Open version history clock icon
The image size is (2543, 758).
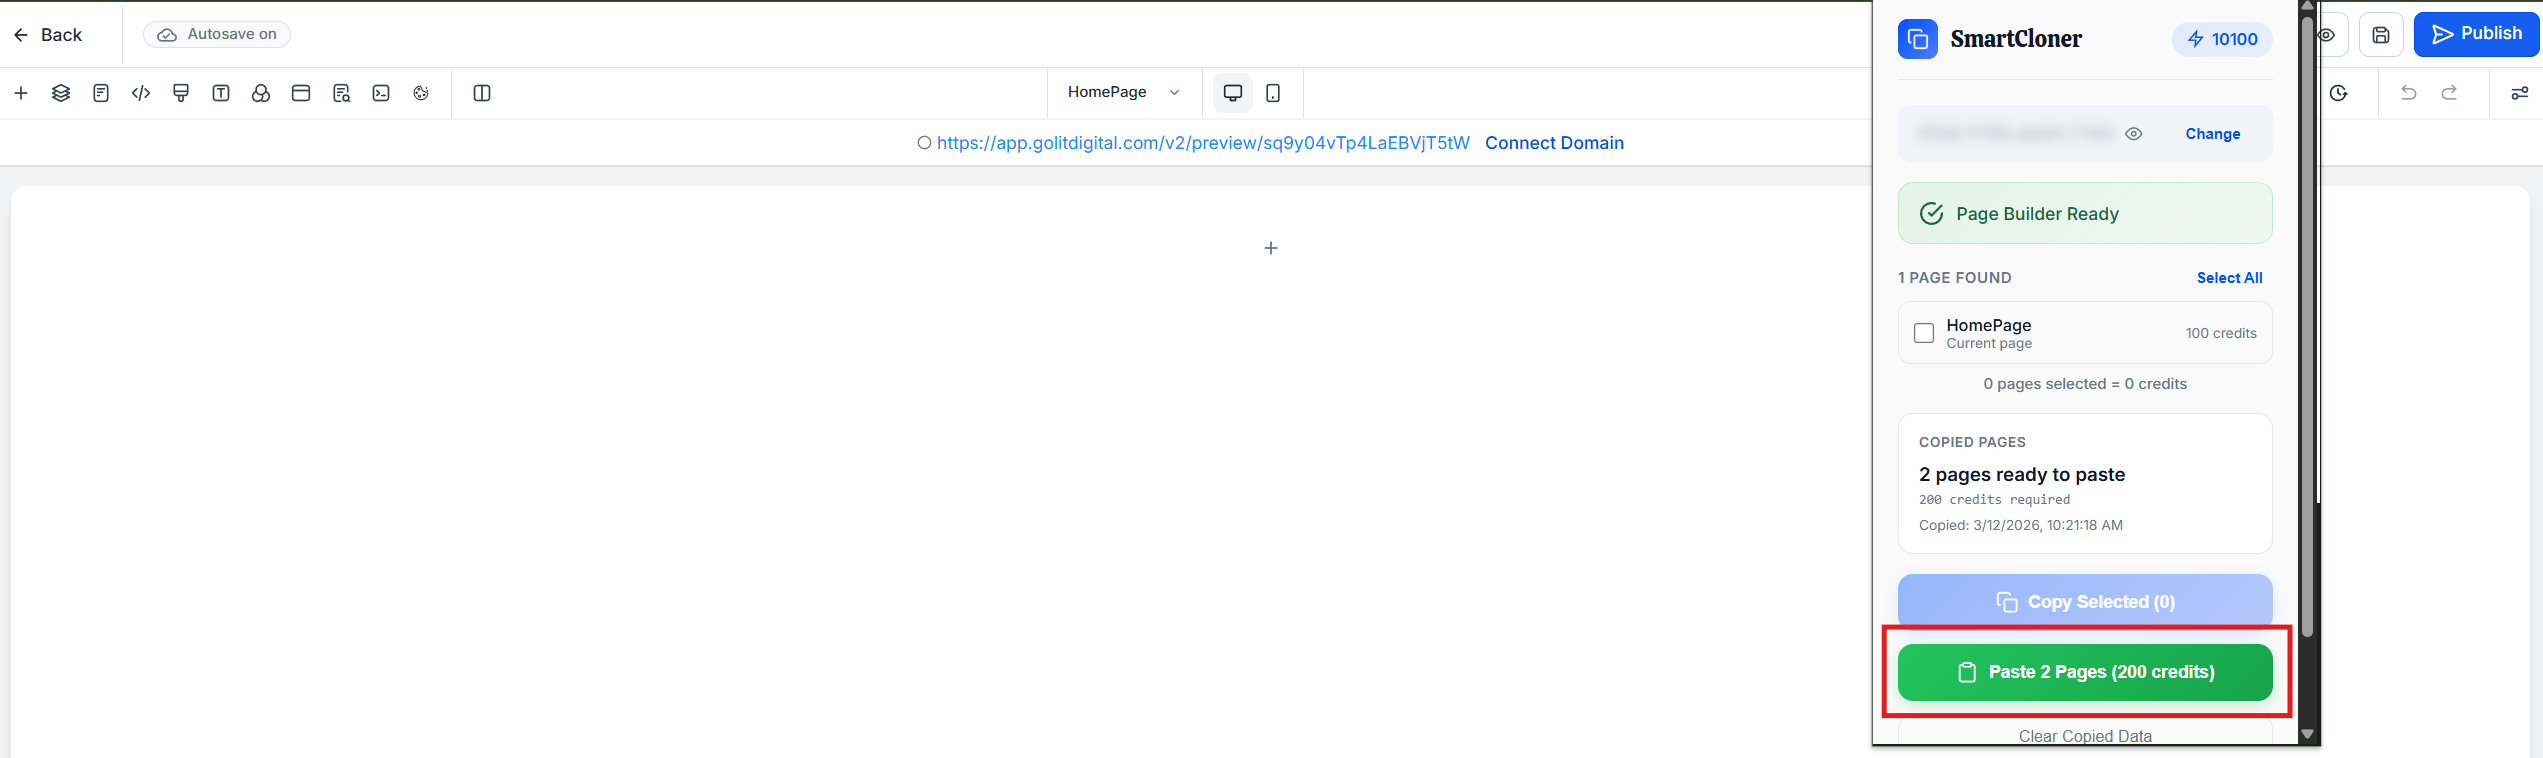(2338, 93)
